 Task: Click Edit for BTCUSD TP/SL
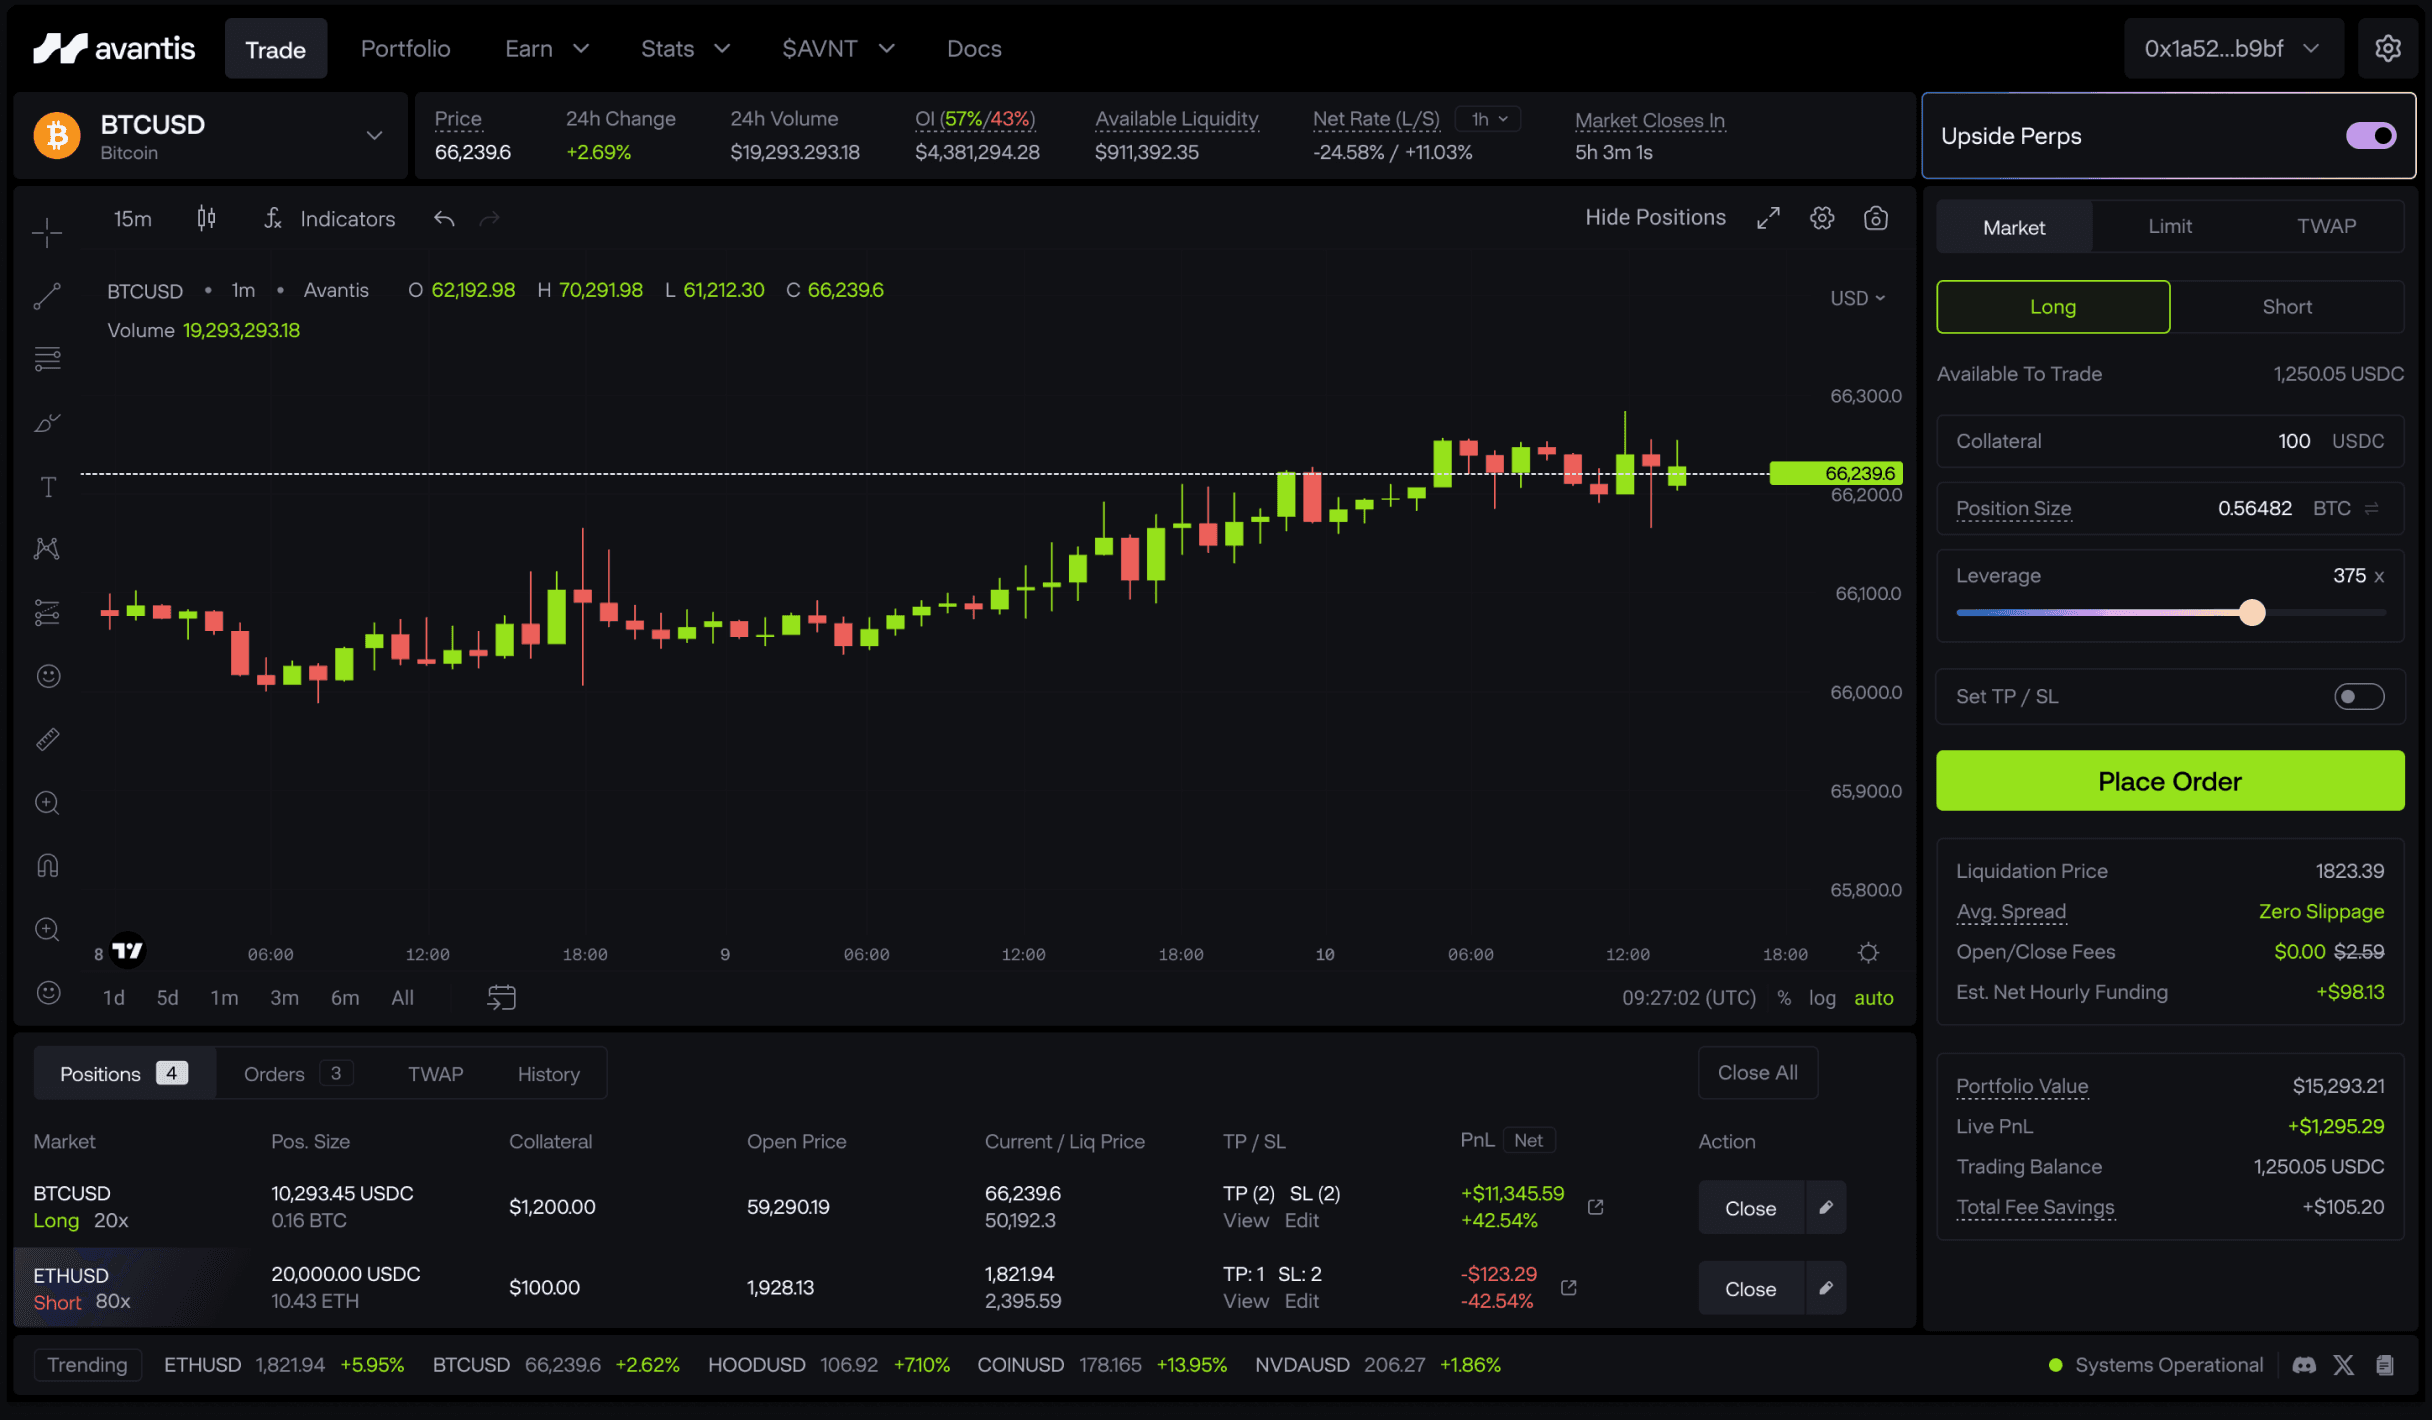[x=1301, y=1221]
